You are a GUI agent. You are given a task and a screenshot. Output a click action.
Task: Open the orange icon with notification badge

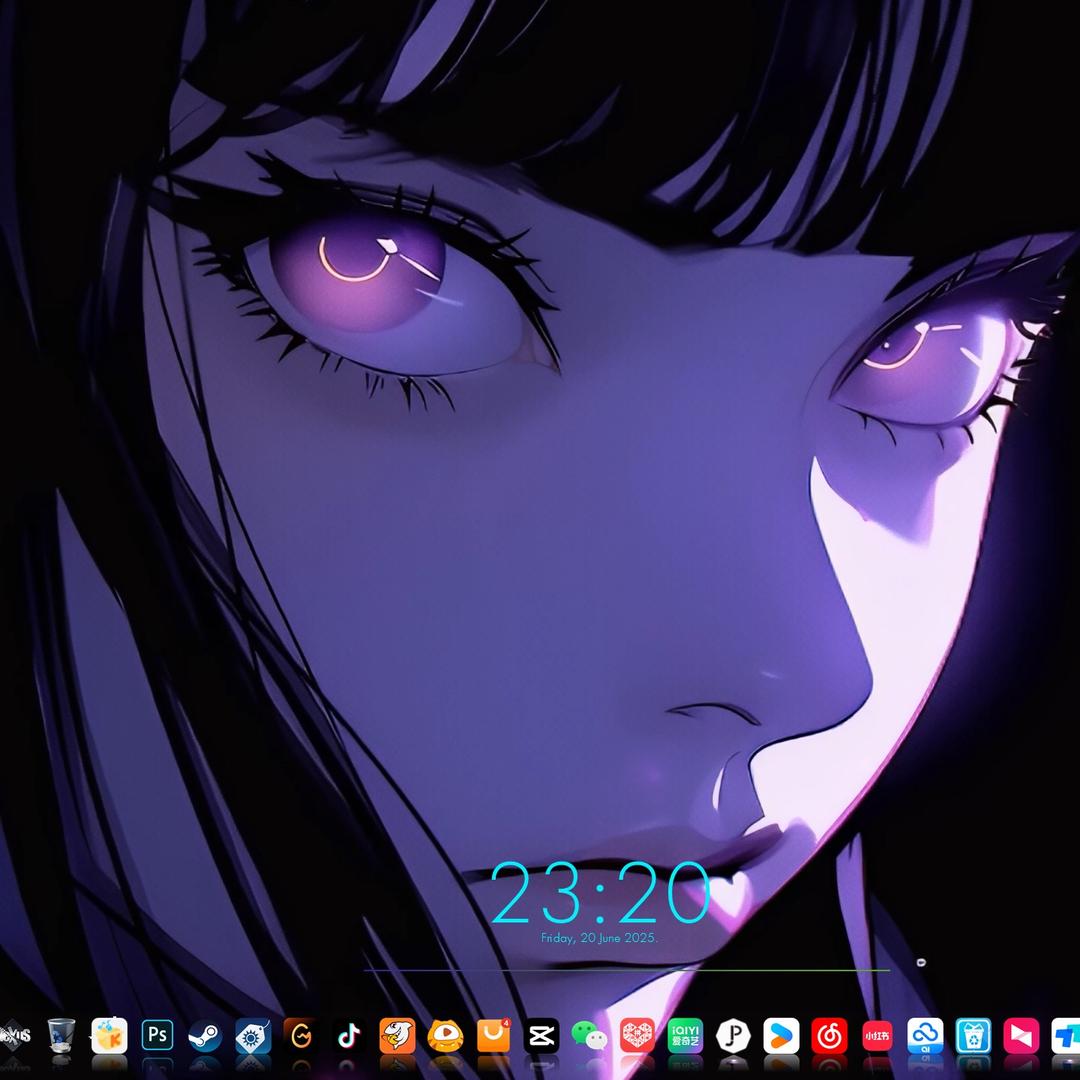[493, 1035]
